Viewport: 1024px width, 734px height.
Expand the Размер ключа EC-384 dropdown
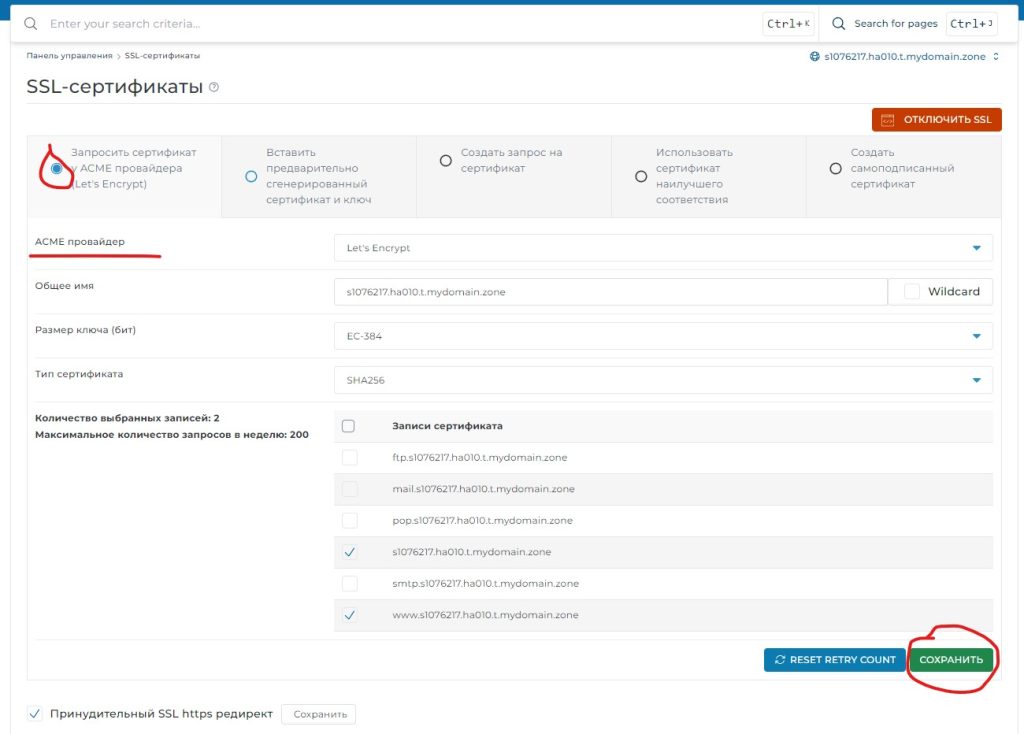coord(662,336)
